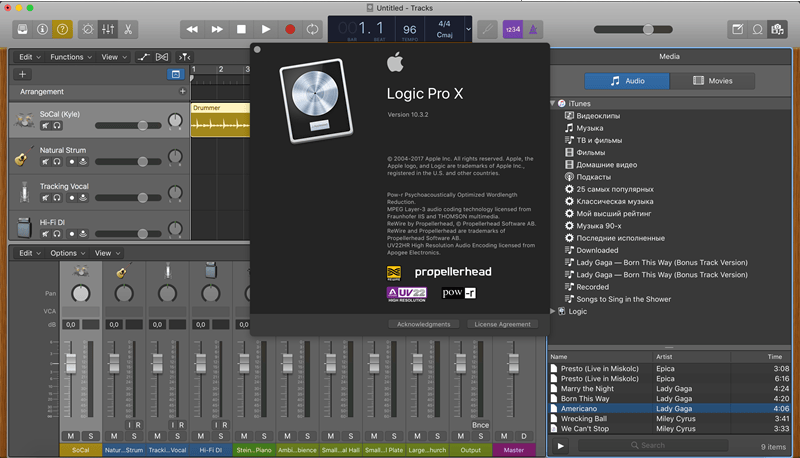This screenshot has height=458, width=800.
Task: Click the Natural Strum guitar icon
Action: pos(23,156)
